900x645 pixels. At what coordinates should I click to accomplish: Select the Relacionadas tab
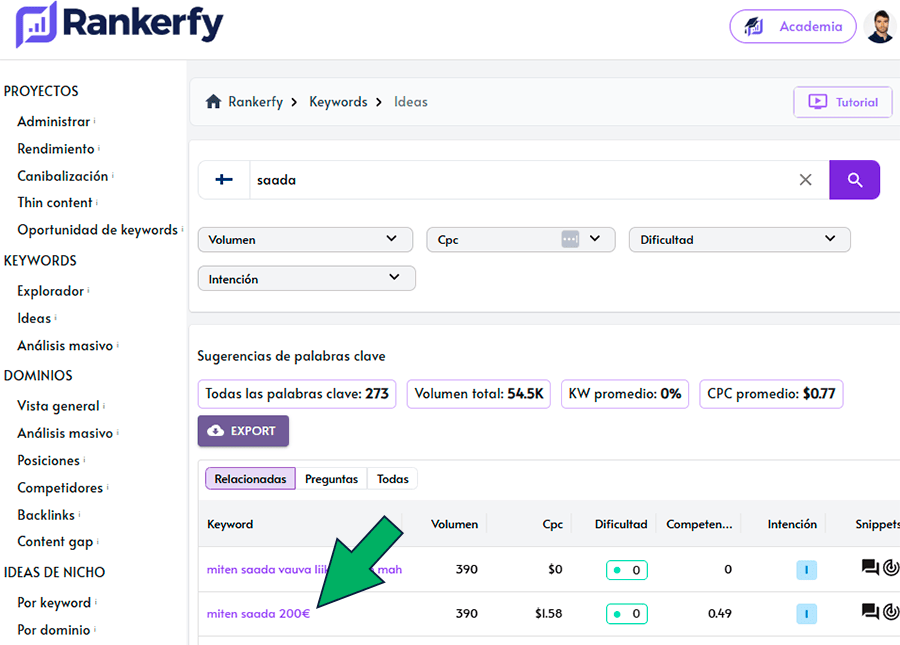(250, 479)
